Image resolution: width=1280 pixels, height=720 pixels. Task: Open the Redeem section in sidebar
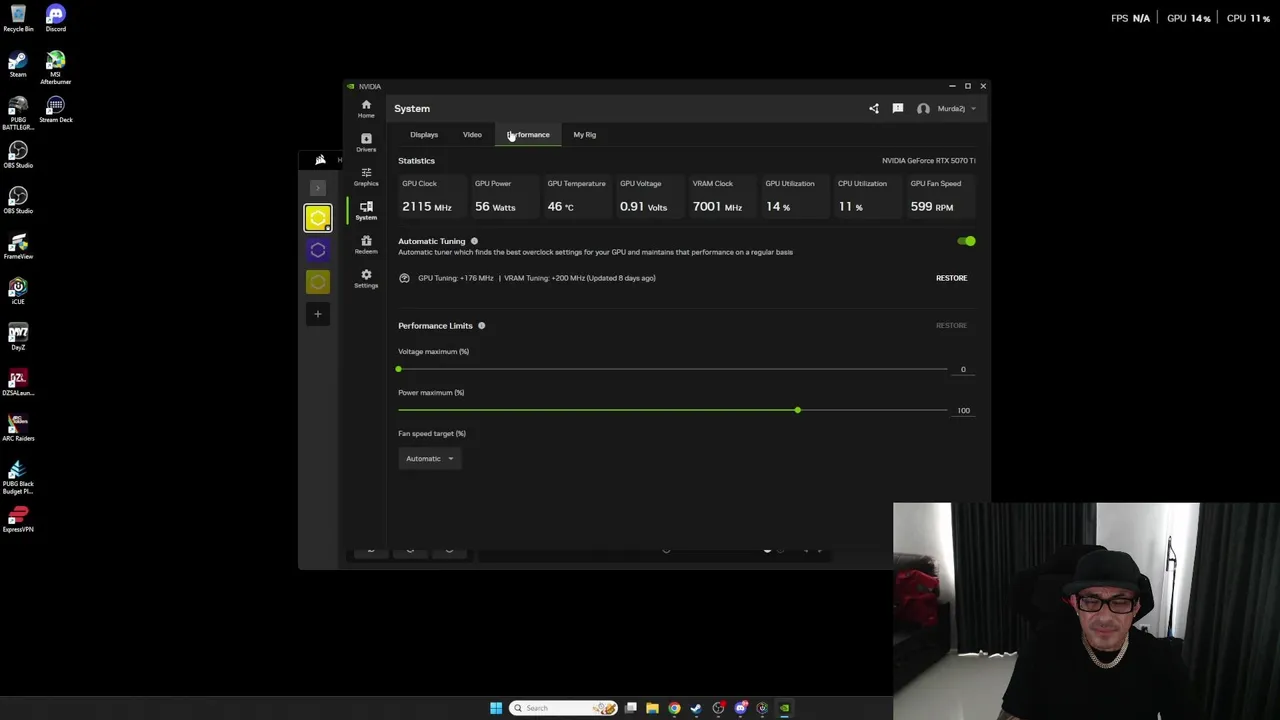point(366,244)
